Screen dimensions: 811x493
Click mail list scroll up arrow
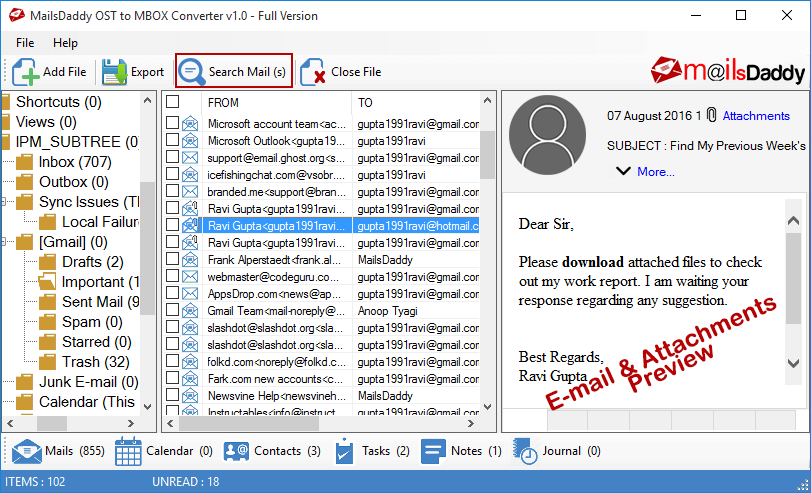pyautogui.click(x=487, y=100)
